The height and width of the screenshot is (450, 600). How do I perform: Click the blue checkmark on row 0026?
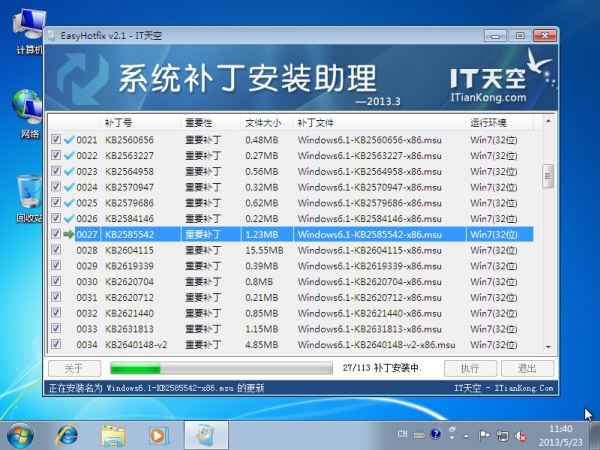click(69, 218)
